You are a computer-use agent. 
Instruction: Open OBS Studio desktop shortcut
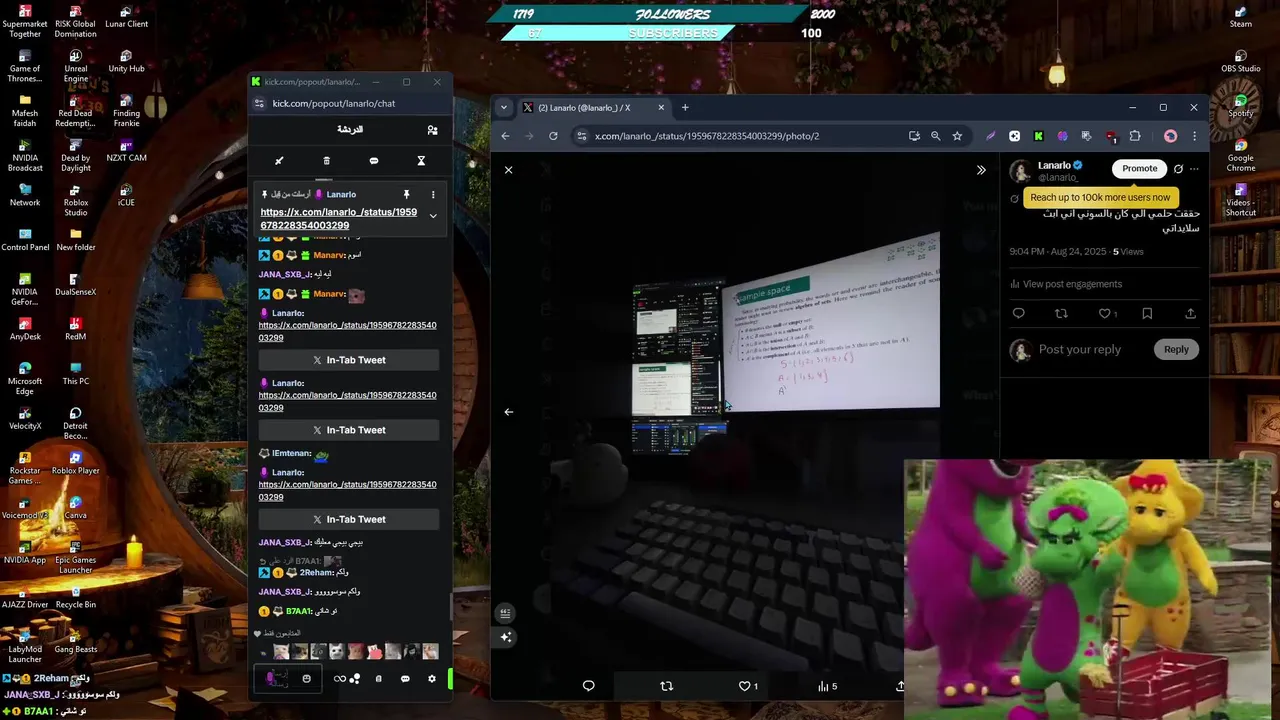click(x=1241, y=62)
